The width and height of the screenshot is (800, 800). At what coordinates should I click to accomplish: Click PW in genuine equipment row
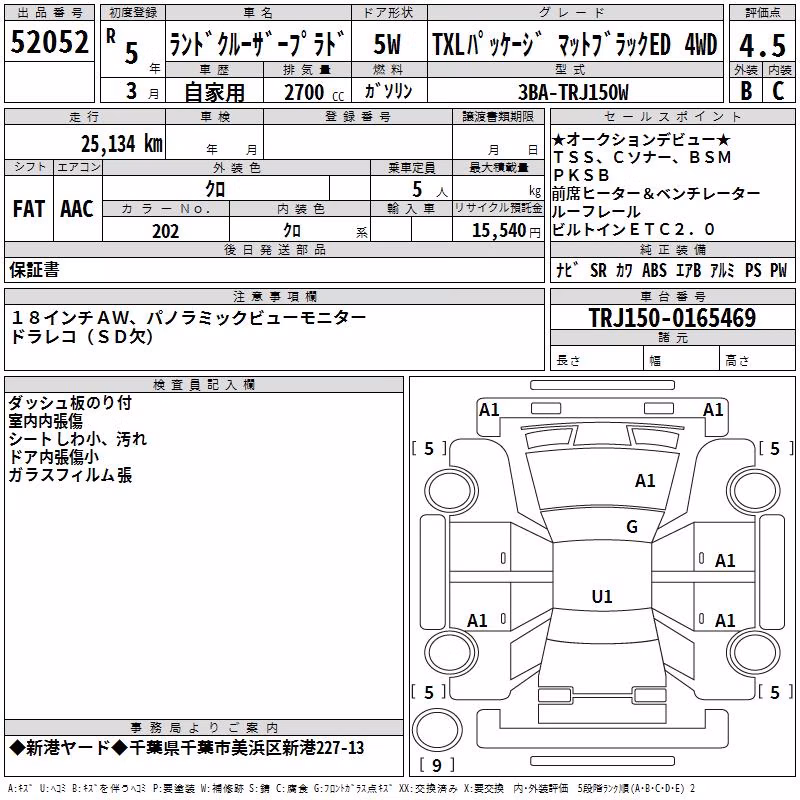coord(779,270)
